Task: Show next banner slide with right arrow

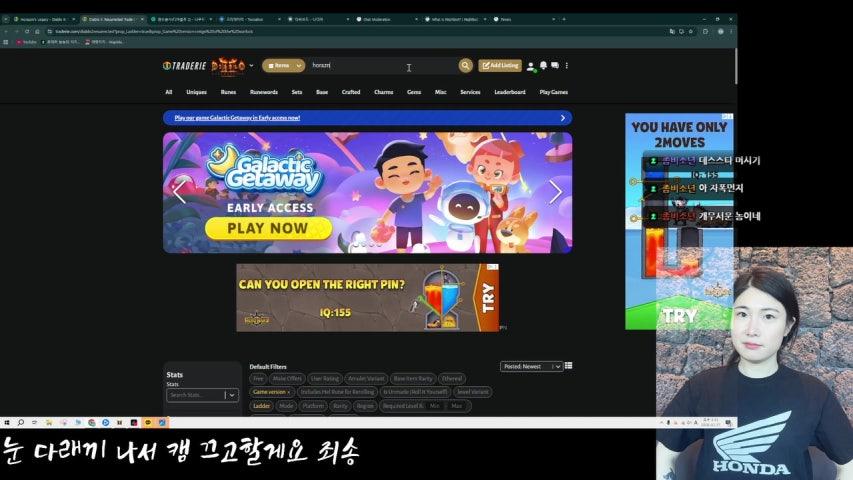Action: coord(555,192)
